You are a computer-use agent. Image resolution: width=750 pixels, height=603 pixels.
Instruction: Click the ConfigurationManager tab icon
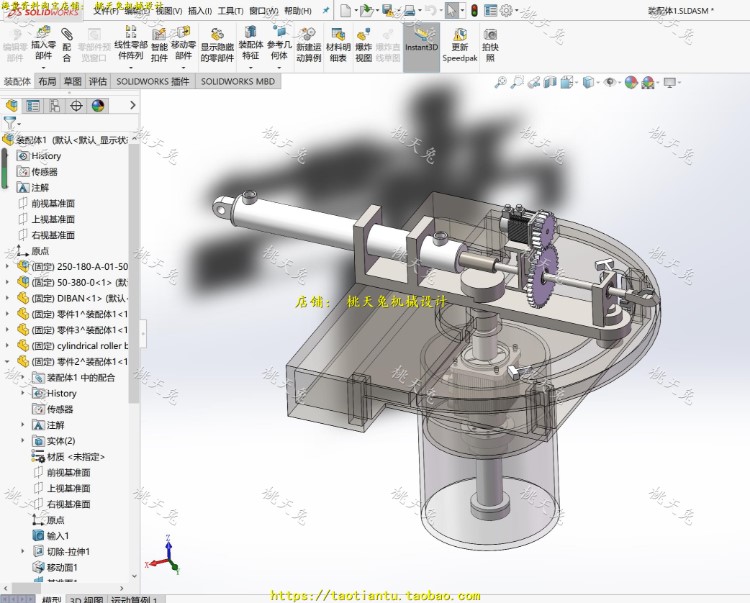click(x=55, y=106)
